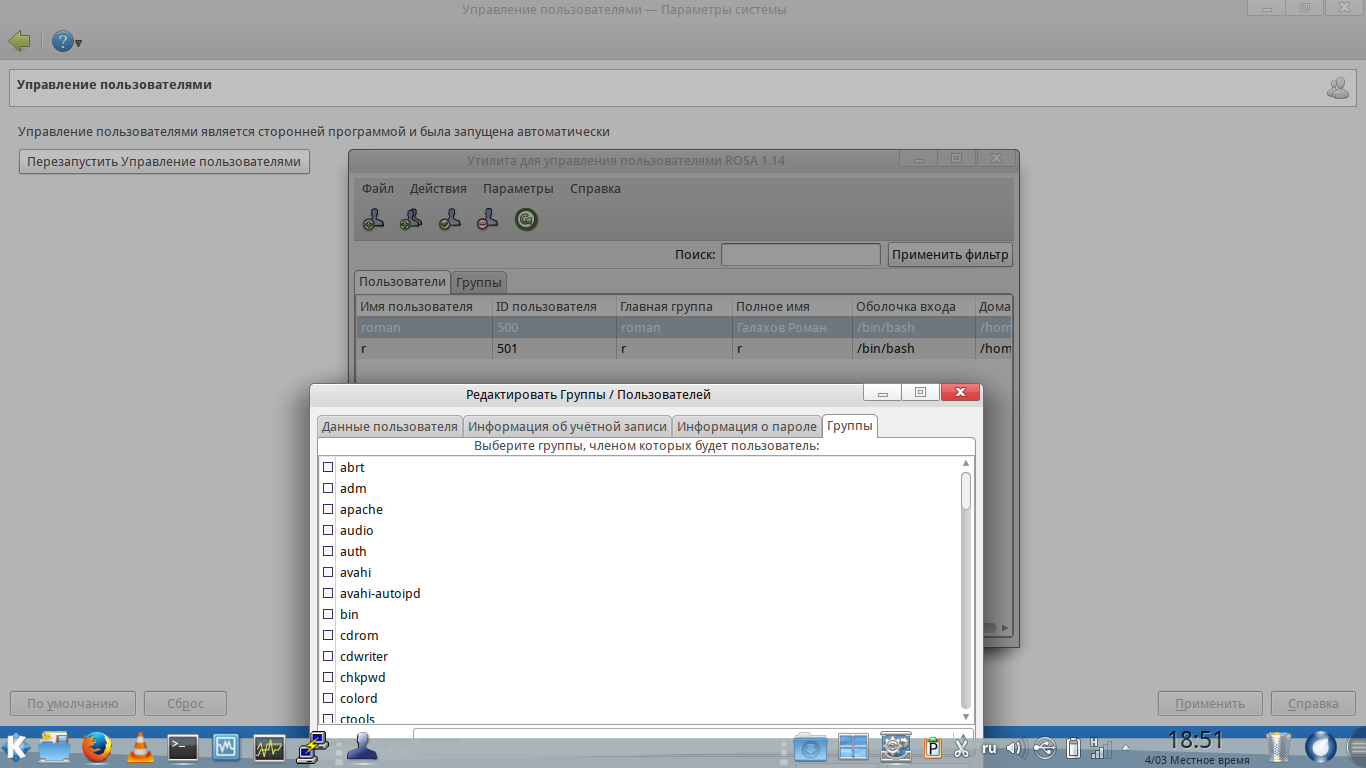The image size is (1366, 768).
Task: Switch to the user management taskbar entry
Action: click(361, 747)
